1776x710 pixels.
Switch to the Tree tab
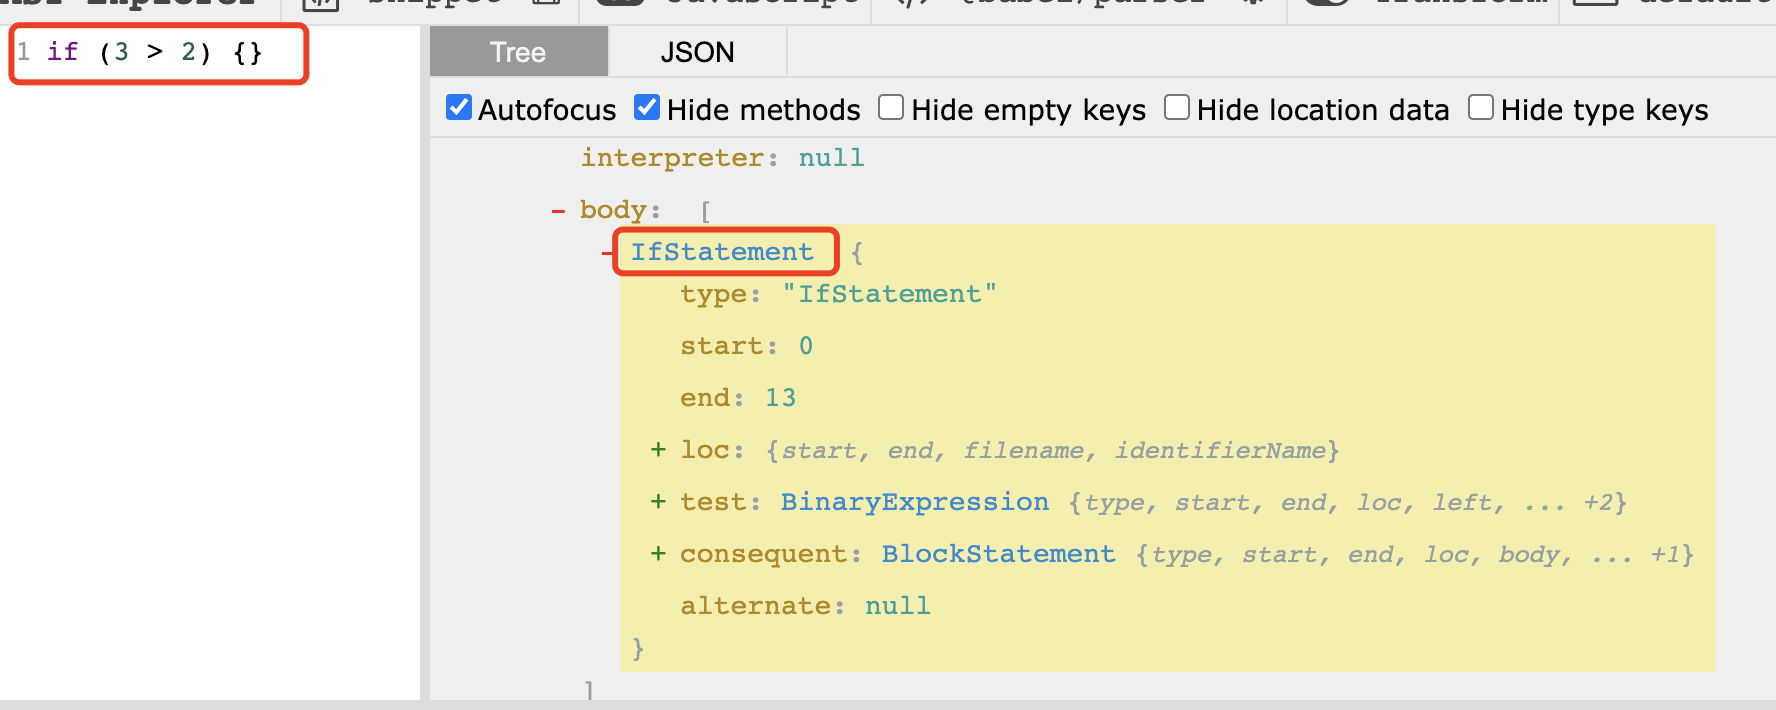click(x=518, y=52)
